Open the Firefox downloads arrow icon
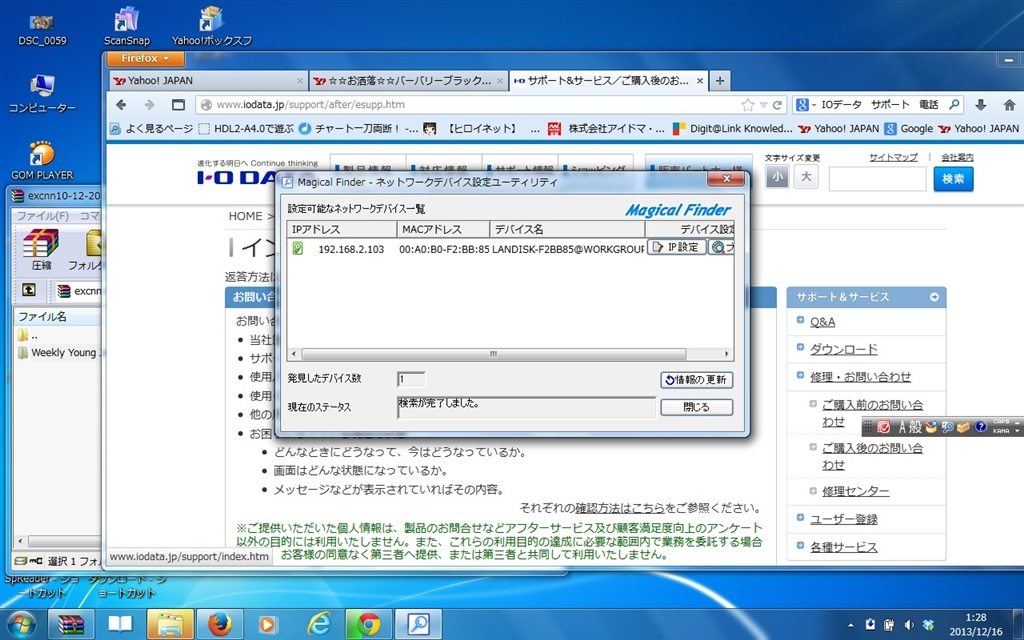The image size is (1024, 640). click(x=980, y=104)
